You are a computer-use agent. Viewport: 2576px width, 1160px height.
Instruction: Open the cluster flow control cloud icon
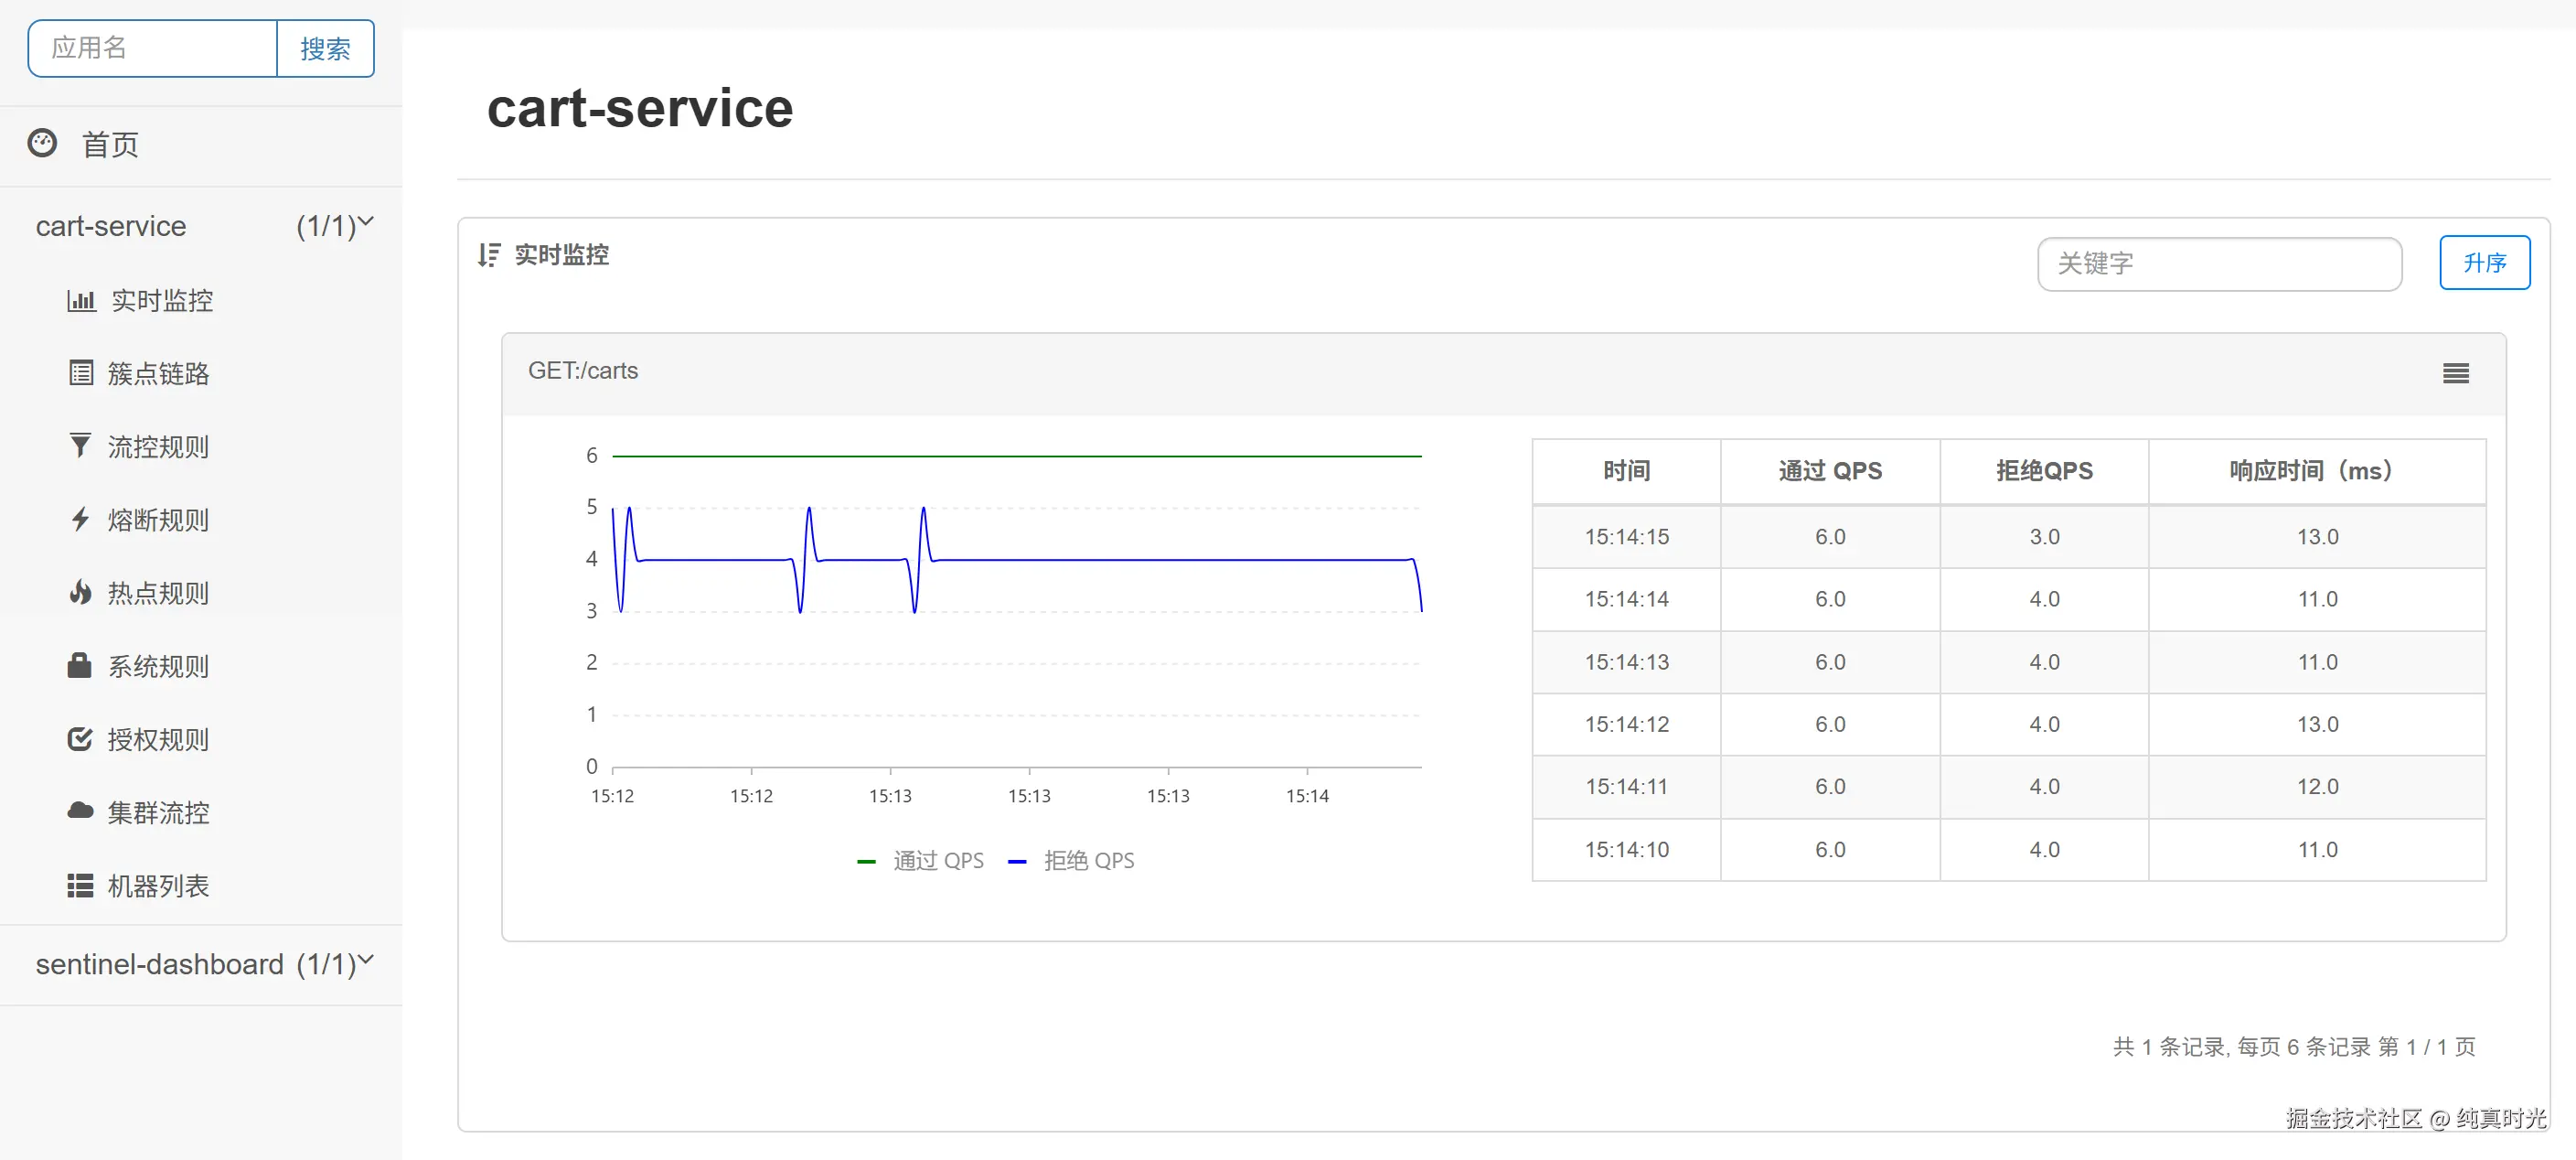pyautogui.click(x=80, y=811)
